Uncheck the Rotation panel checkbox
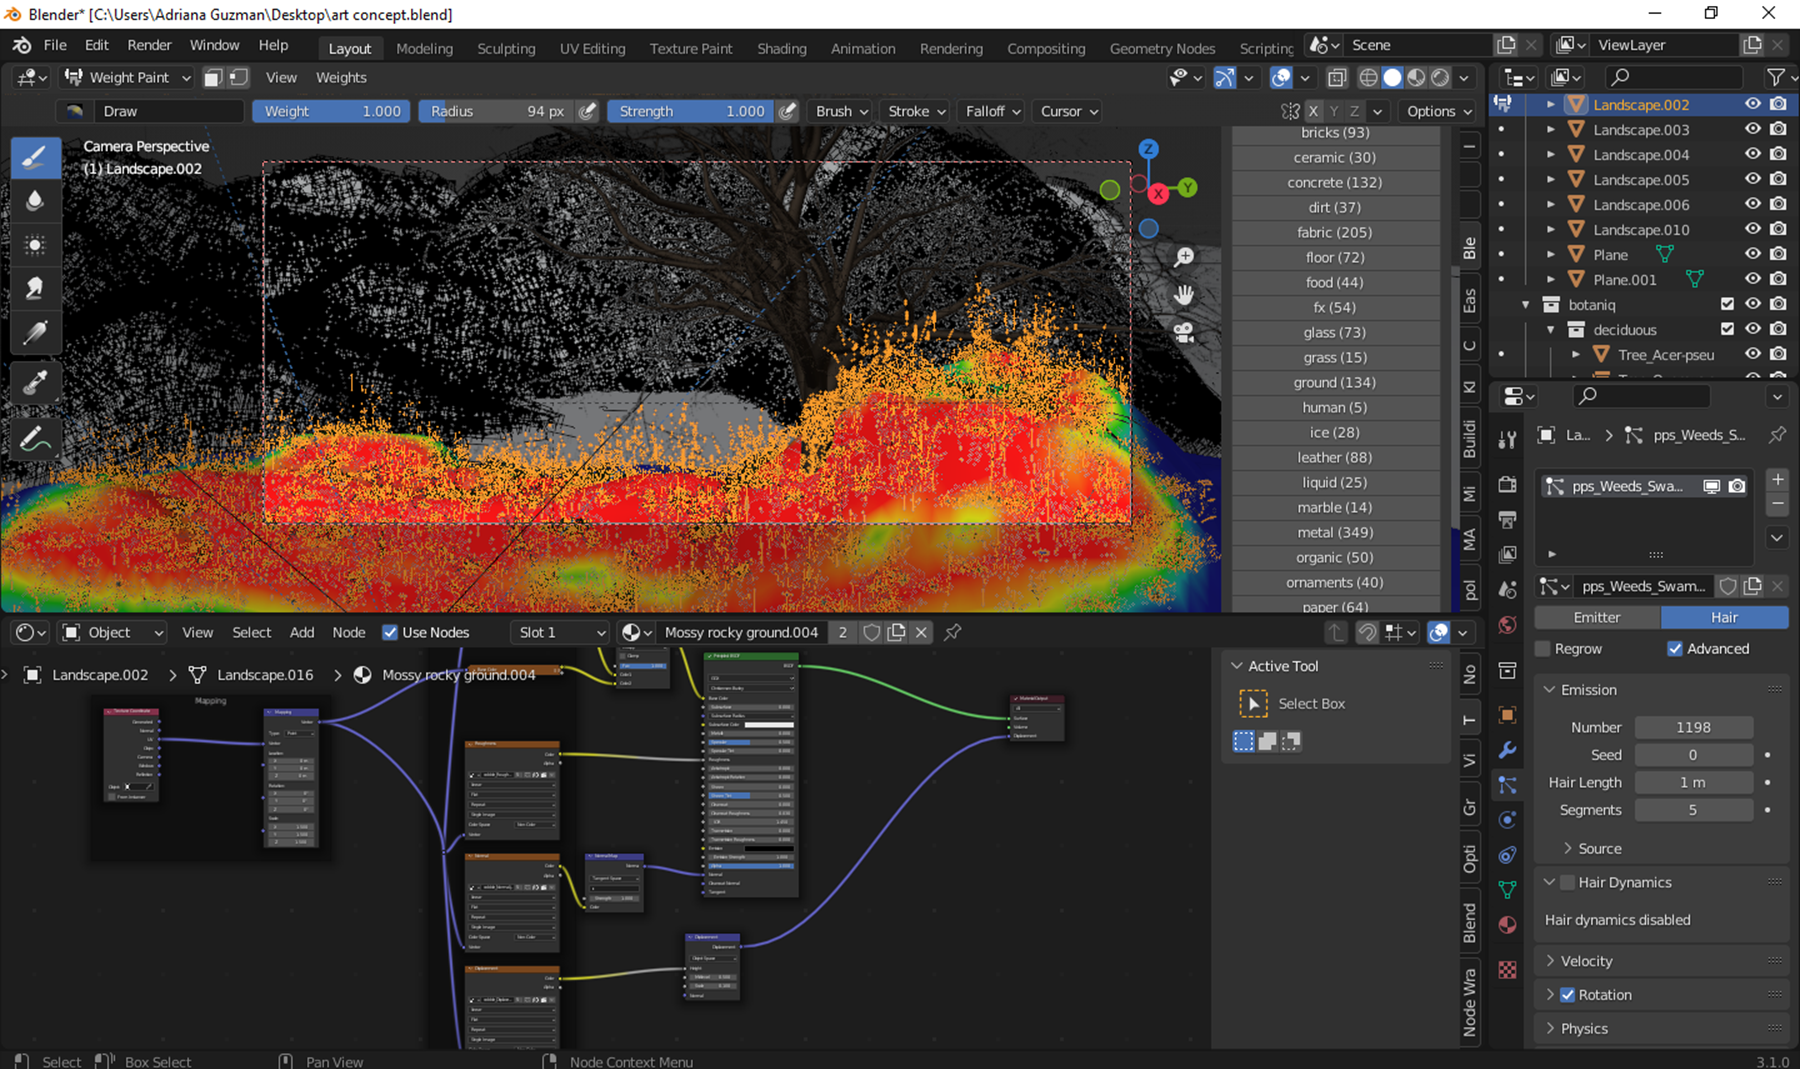The image size is (1800, 1069). pyautogui.click(x=1568, y=994)
